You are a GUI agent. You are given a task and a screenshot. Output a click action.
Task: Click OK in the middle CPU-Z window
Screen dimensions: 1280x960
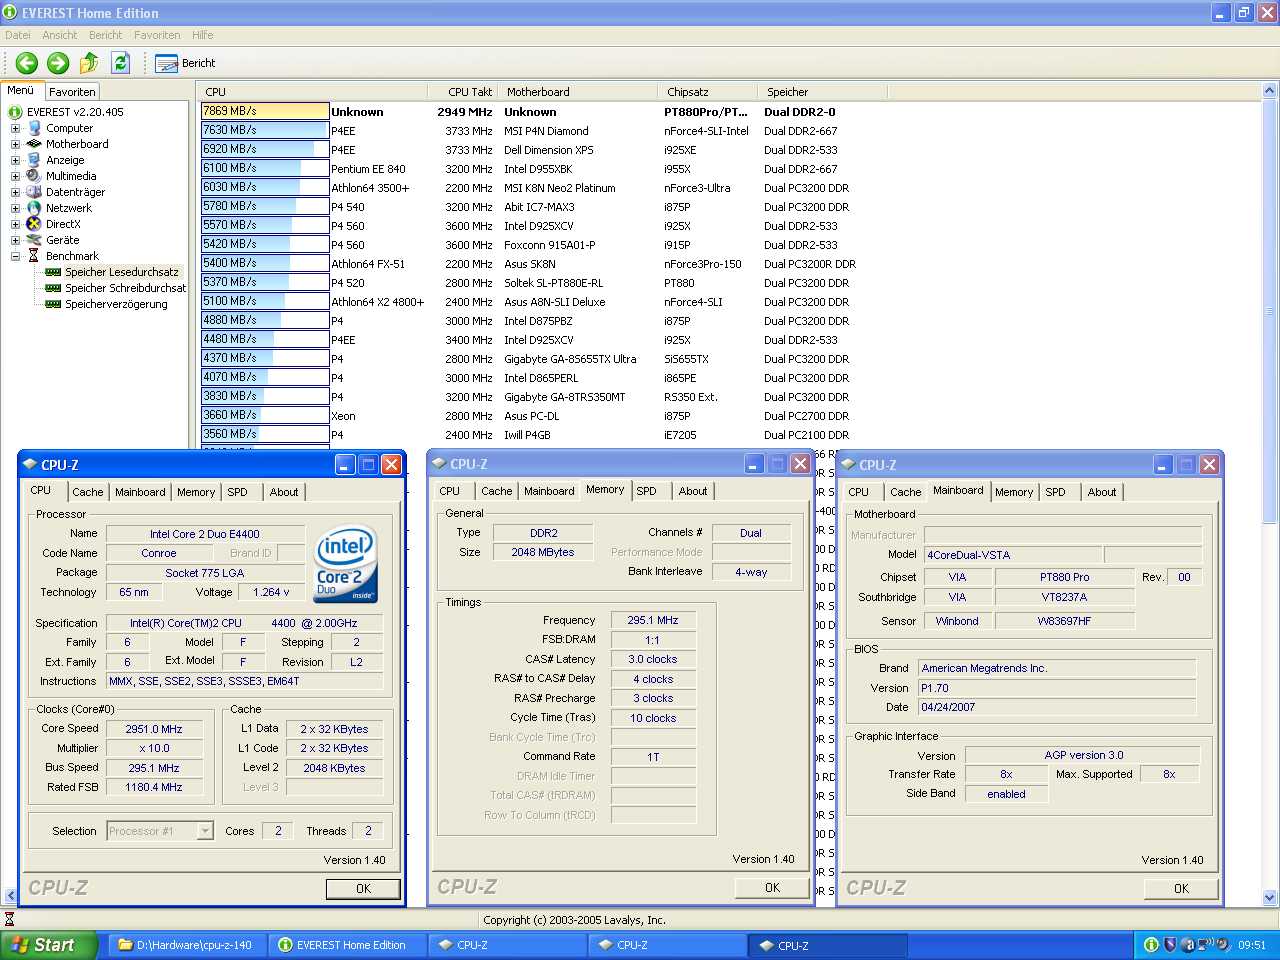pyautogui.click(x=772, y=887)
